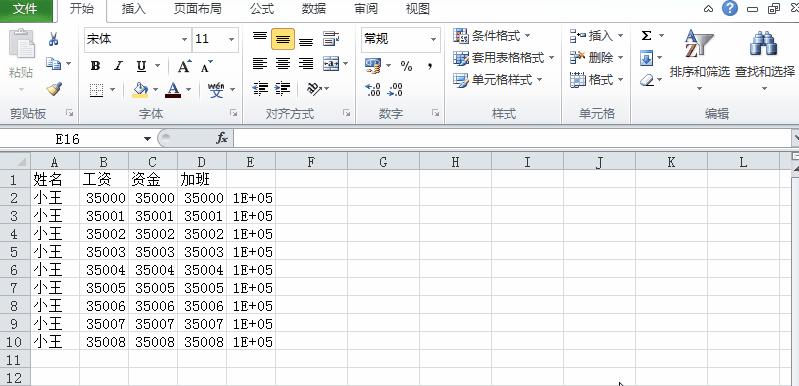Expand the 单元格样式 dropdown
The image size is (799, 386).
(539, 80)
